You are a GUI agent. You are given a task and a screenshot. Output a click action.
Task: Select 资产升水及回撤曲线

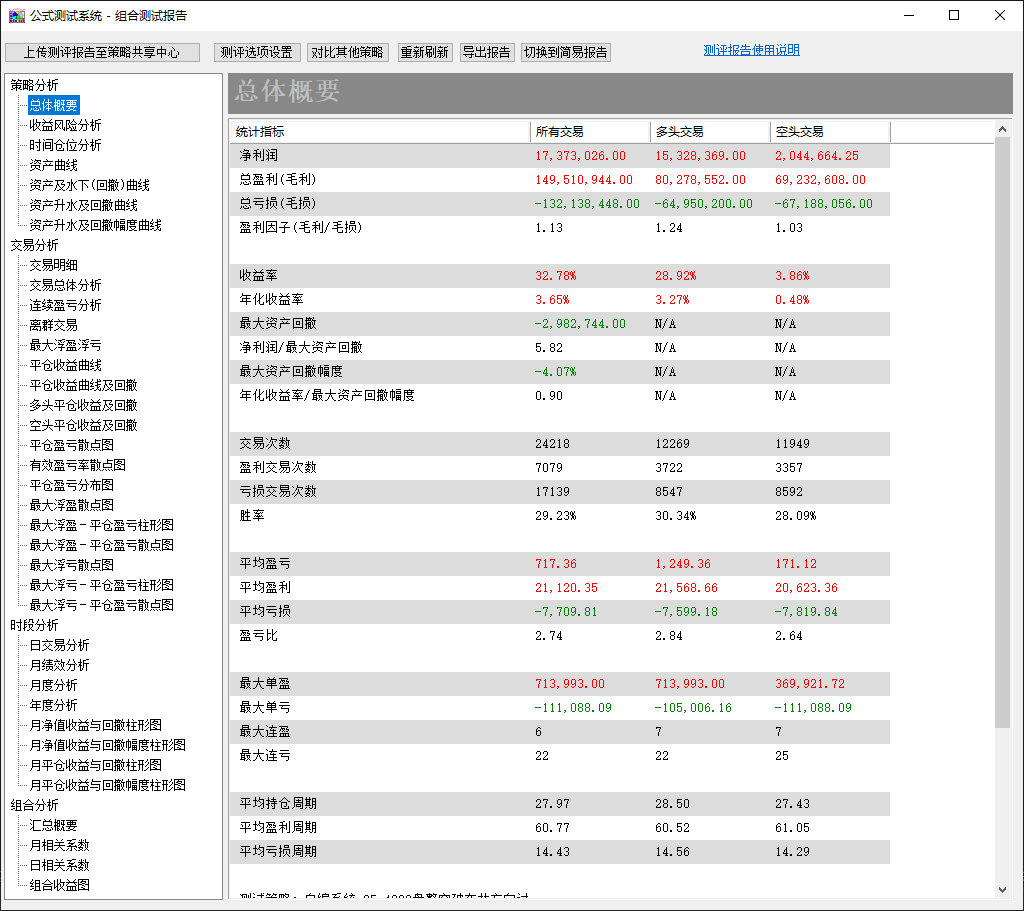[84, 205]
